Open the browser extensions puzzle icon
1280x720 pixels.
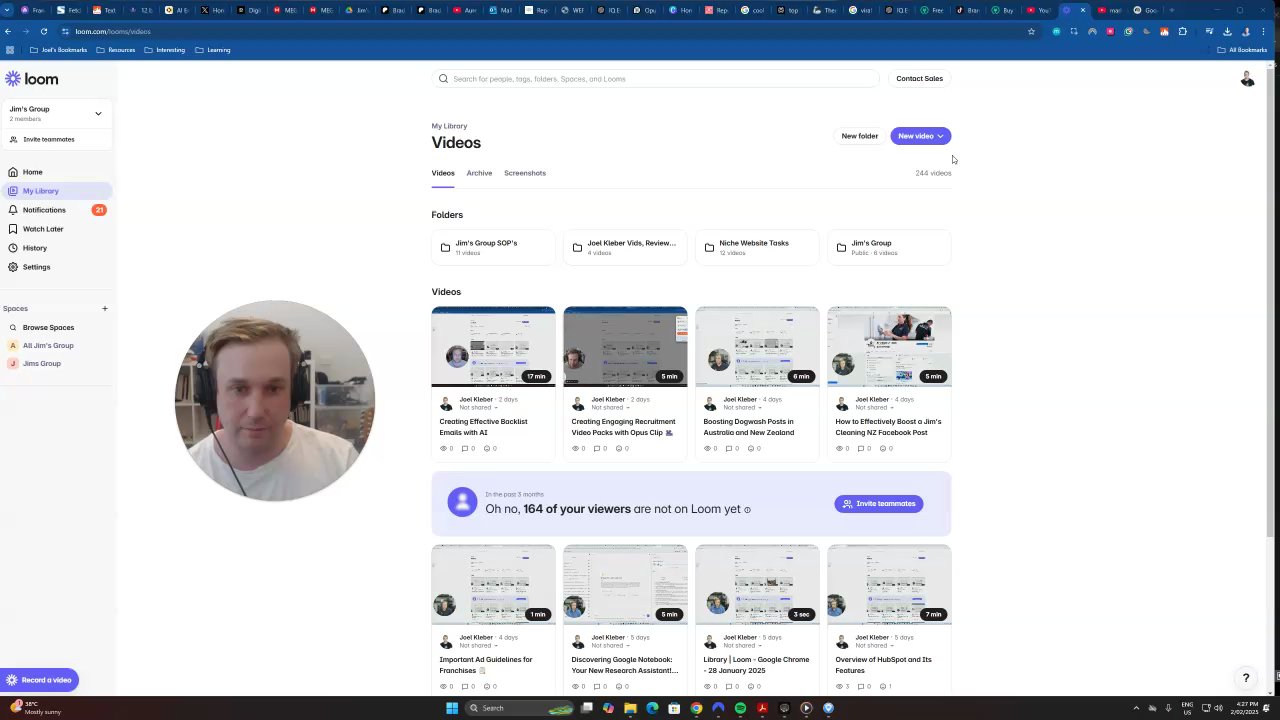(x=1182, y=31)
